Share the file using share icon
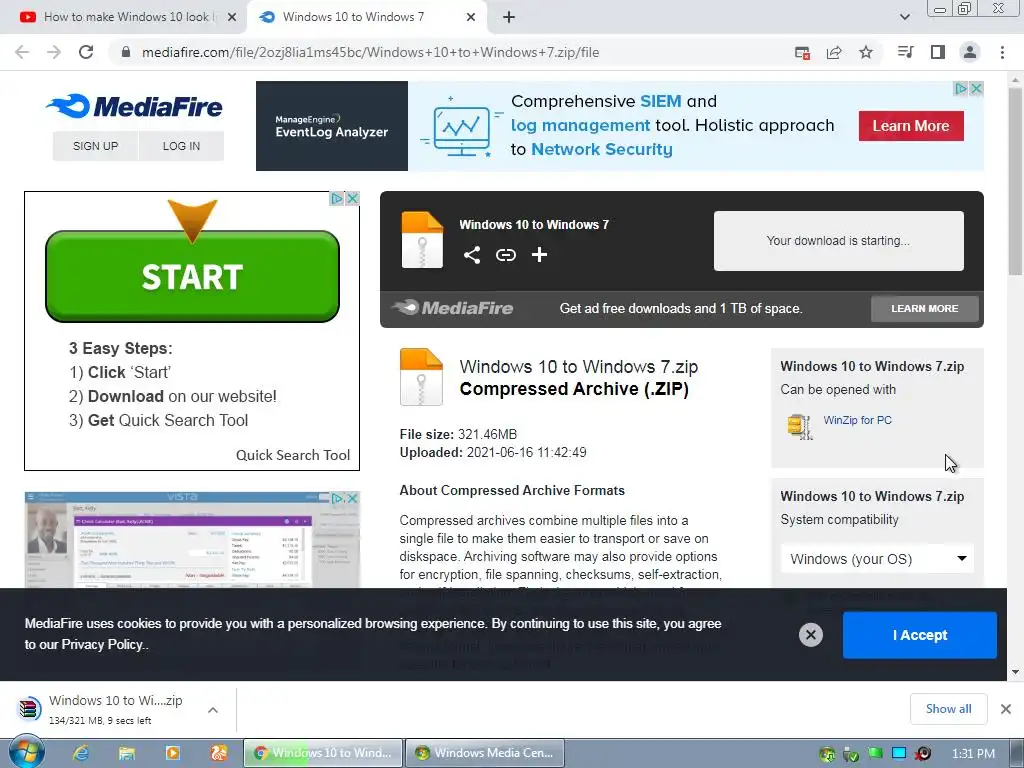 point(472,255)
